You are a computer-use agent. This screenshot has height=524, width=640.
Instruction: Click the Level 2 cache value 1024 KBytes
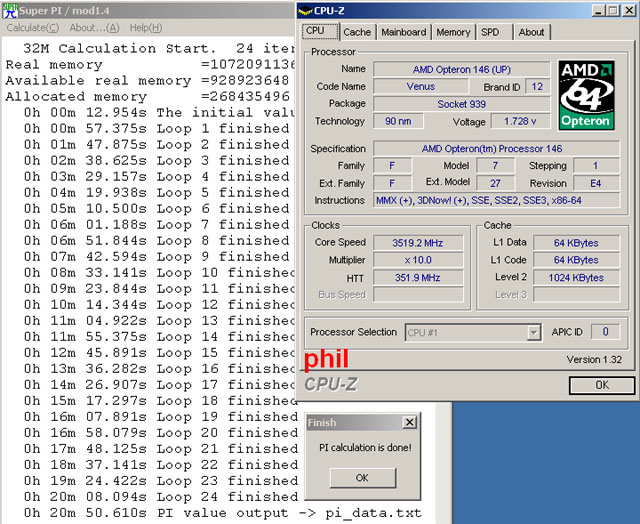click(576, 278)
